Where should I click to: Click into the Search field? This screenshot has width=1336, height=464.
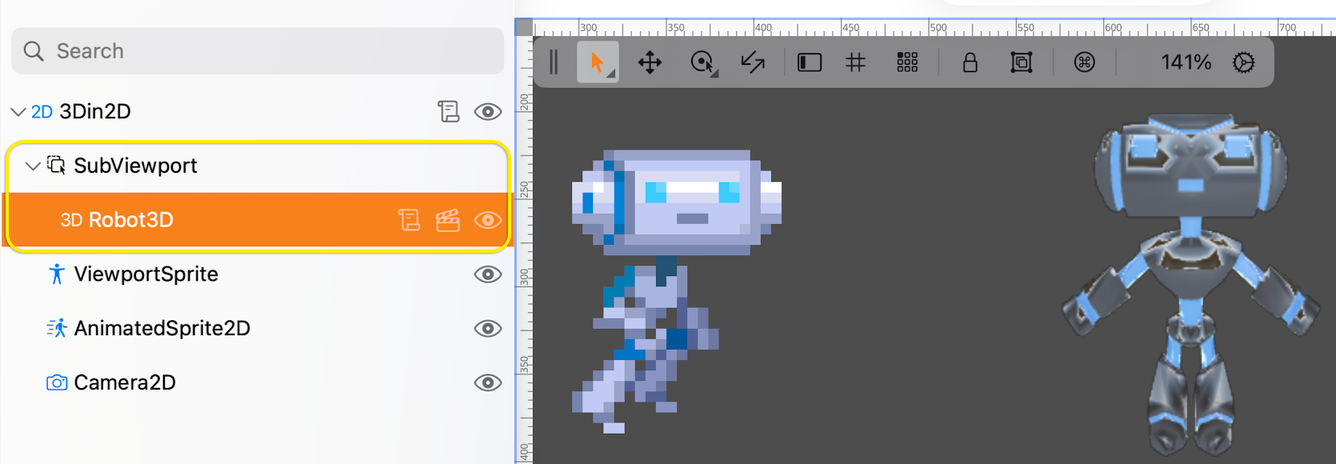[258, 51]
